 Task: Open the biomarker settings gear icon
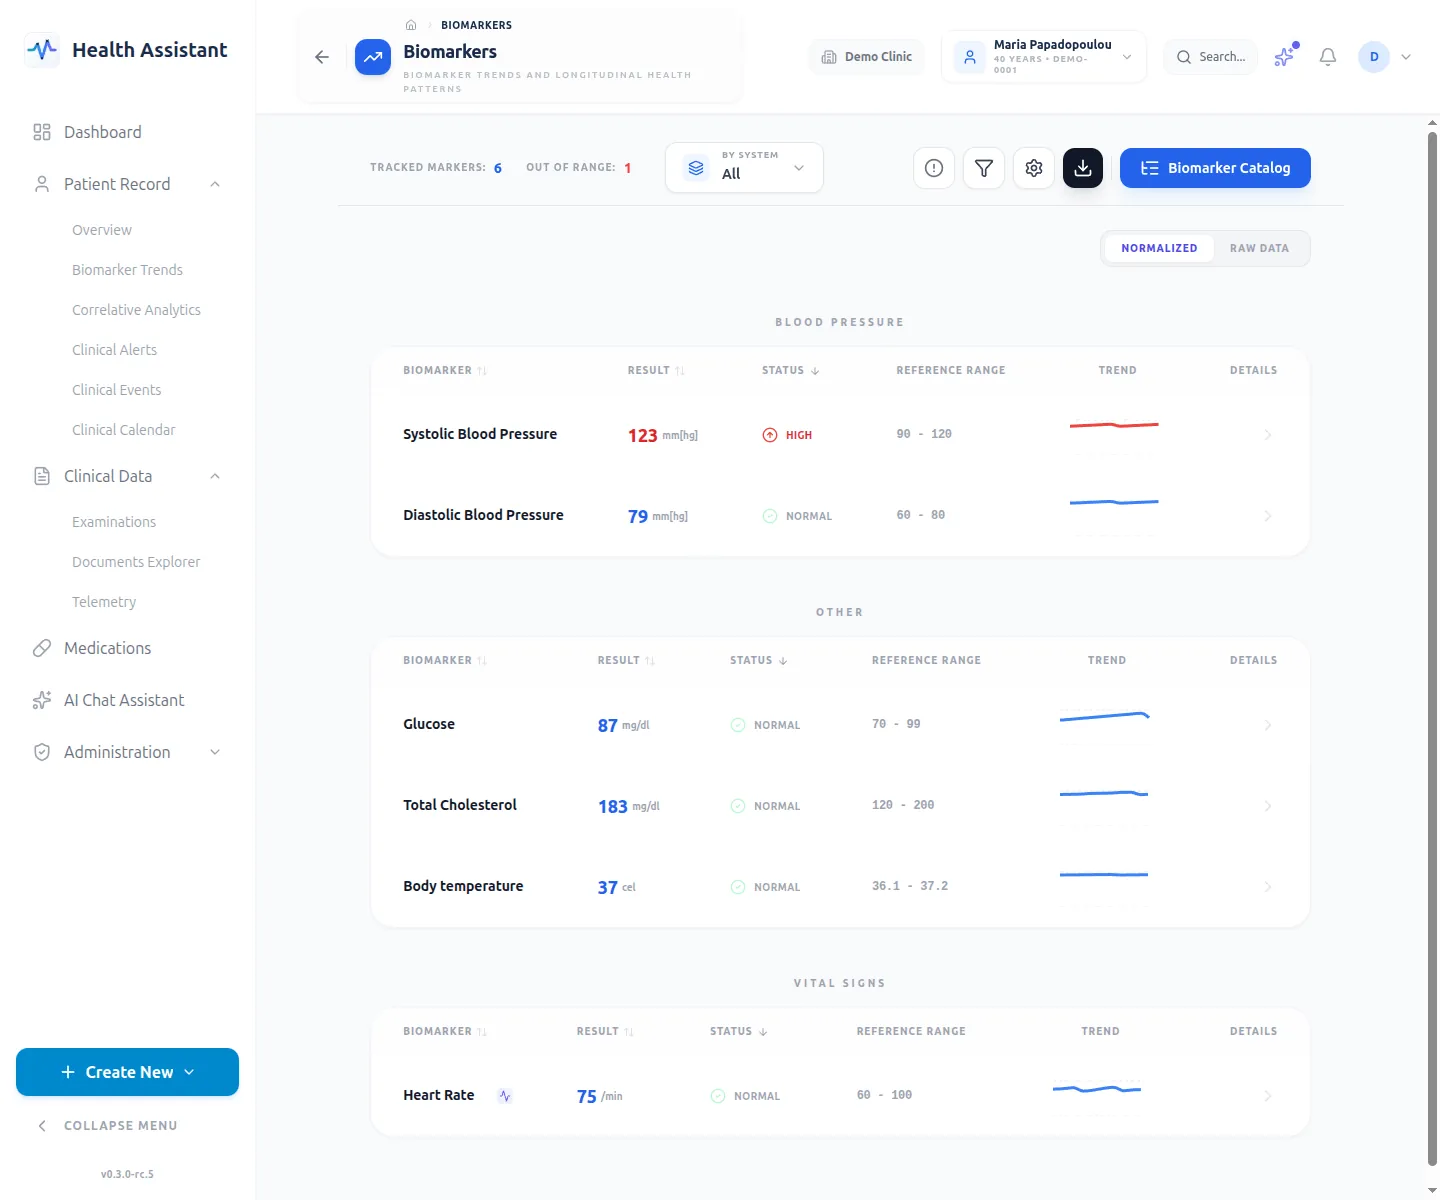point(1034,168)
